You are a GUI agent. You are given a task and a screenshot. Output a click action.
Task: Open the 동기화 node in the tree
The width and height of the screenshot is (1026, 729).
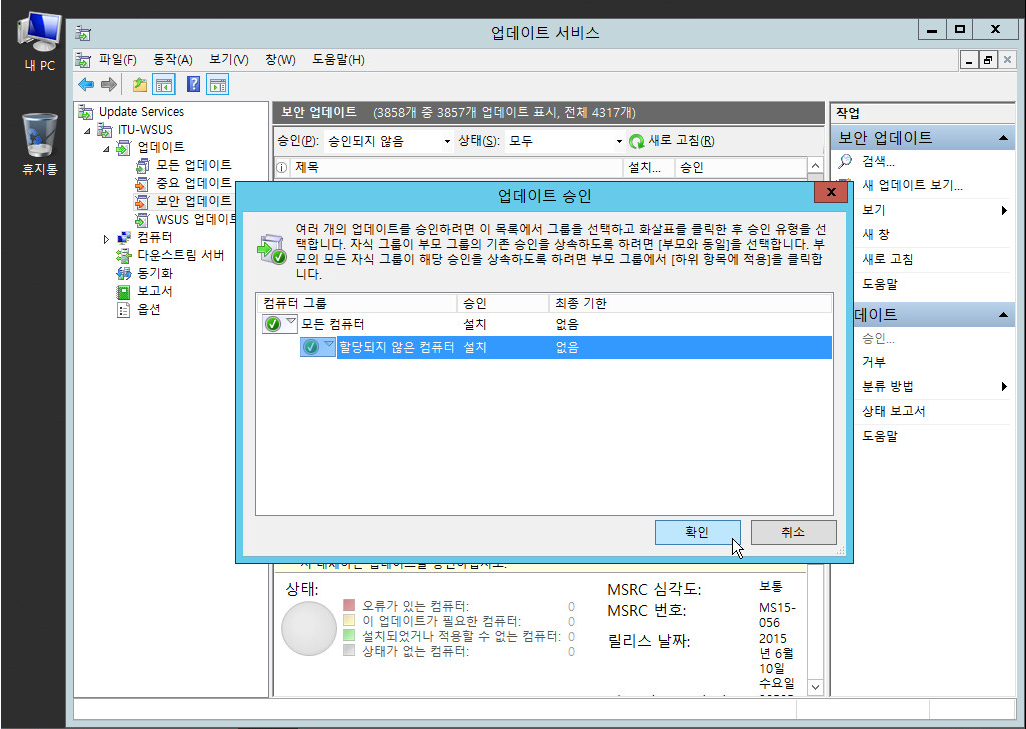click(x=154, y=273)
